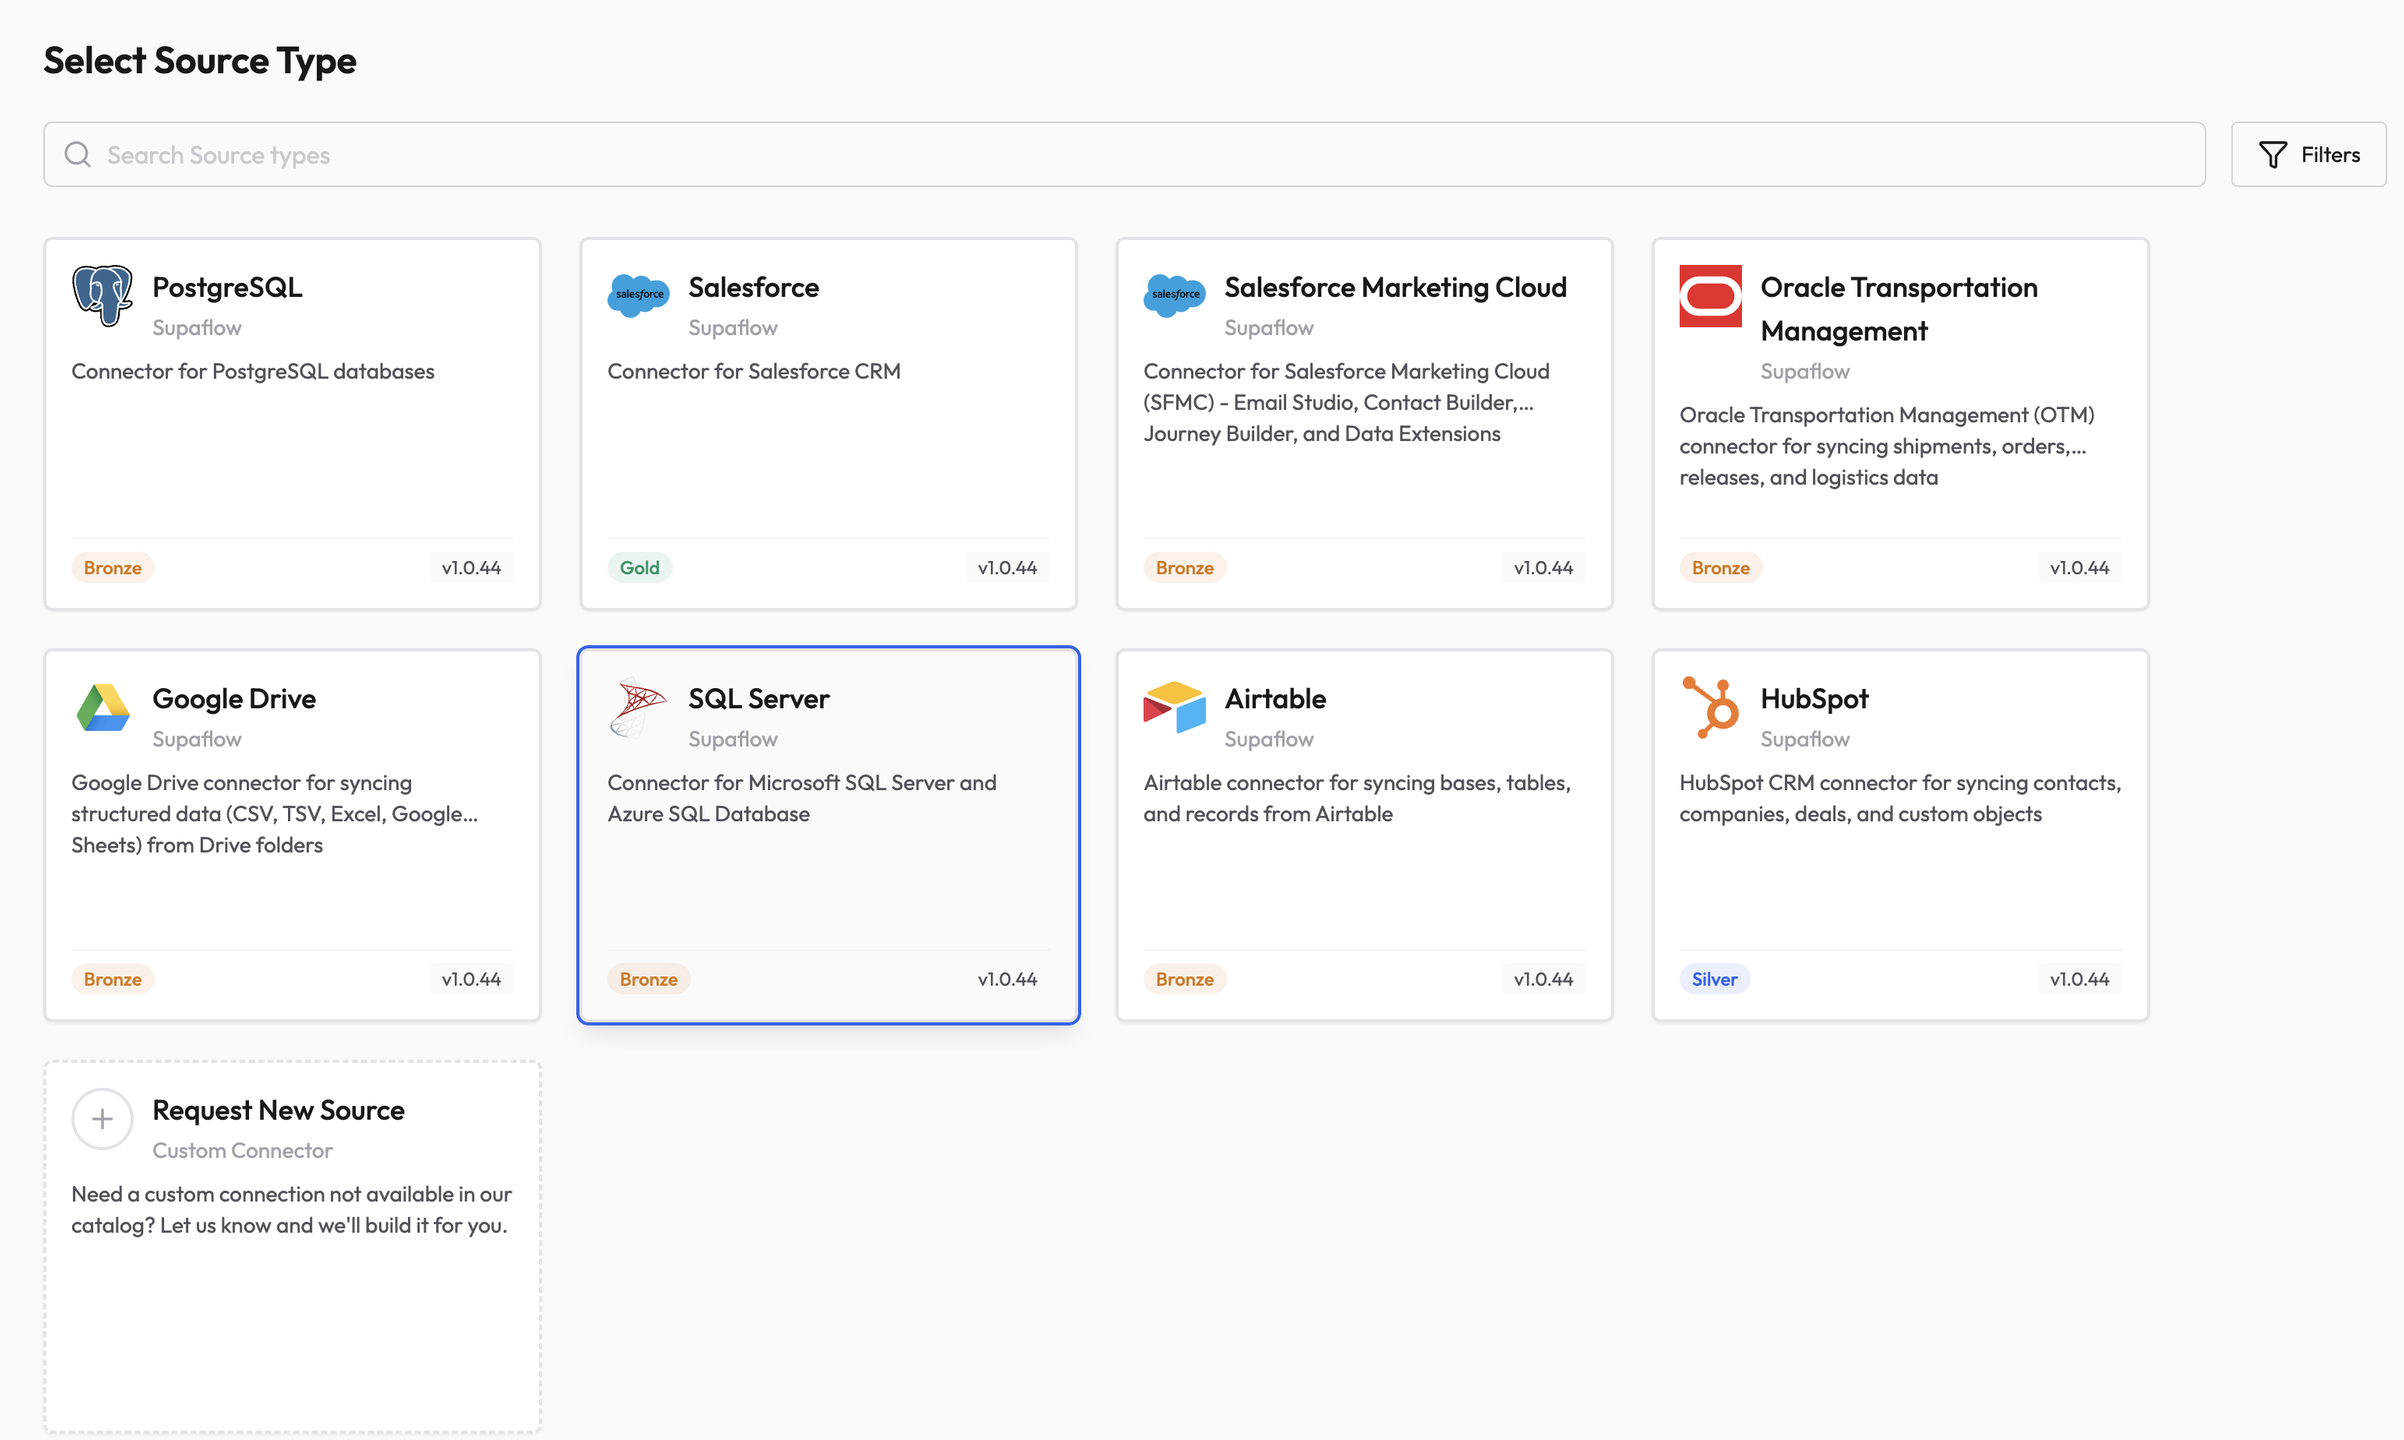Click the PostgreSQL card's Bronze badge
The image size is (2404, 1440).
tap(112, 568)
